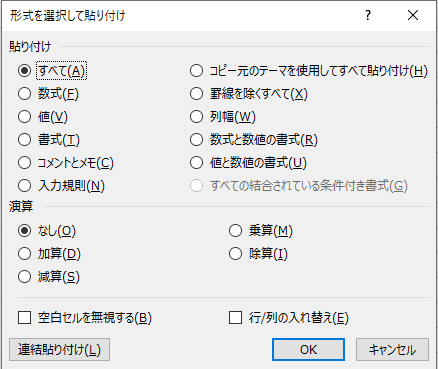Confirm with the OK button
The width and height of the screenshot is (438, 369).
click(308, 350)
